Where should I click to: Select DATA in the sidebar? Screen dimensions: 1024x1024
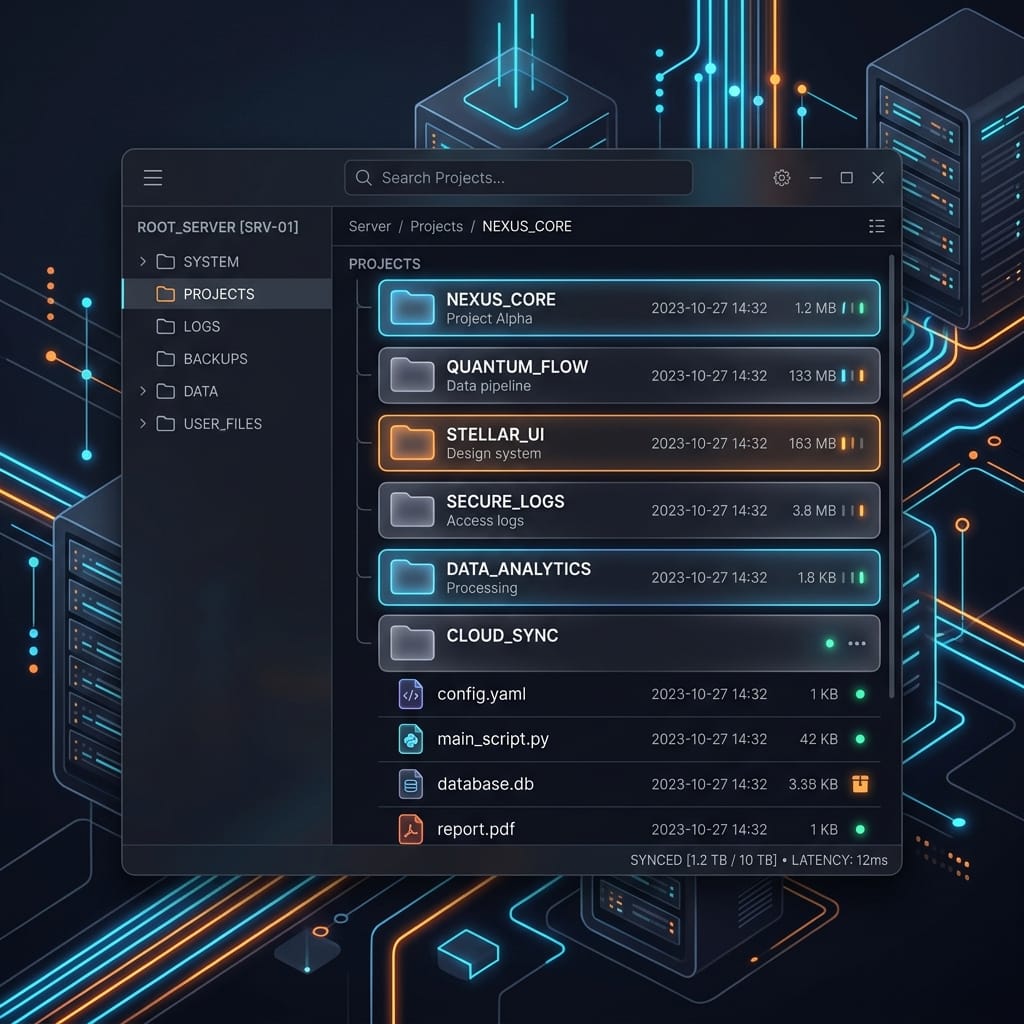point(227,391)
